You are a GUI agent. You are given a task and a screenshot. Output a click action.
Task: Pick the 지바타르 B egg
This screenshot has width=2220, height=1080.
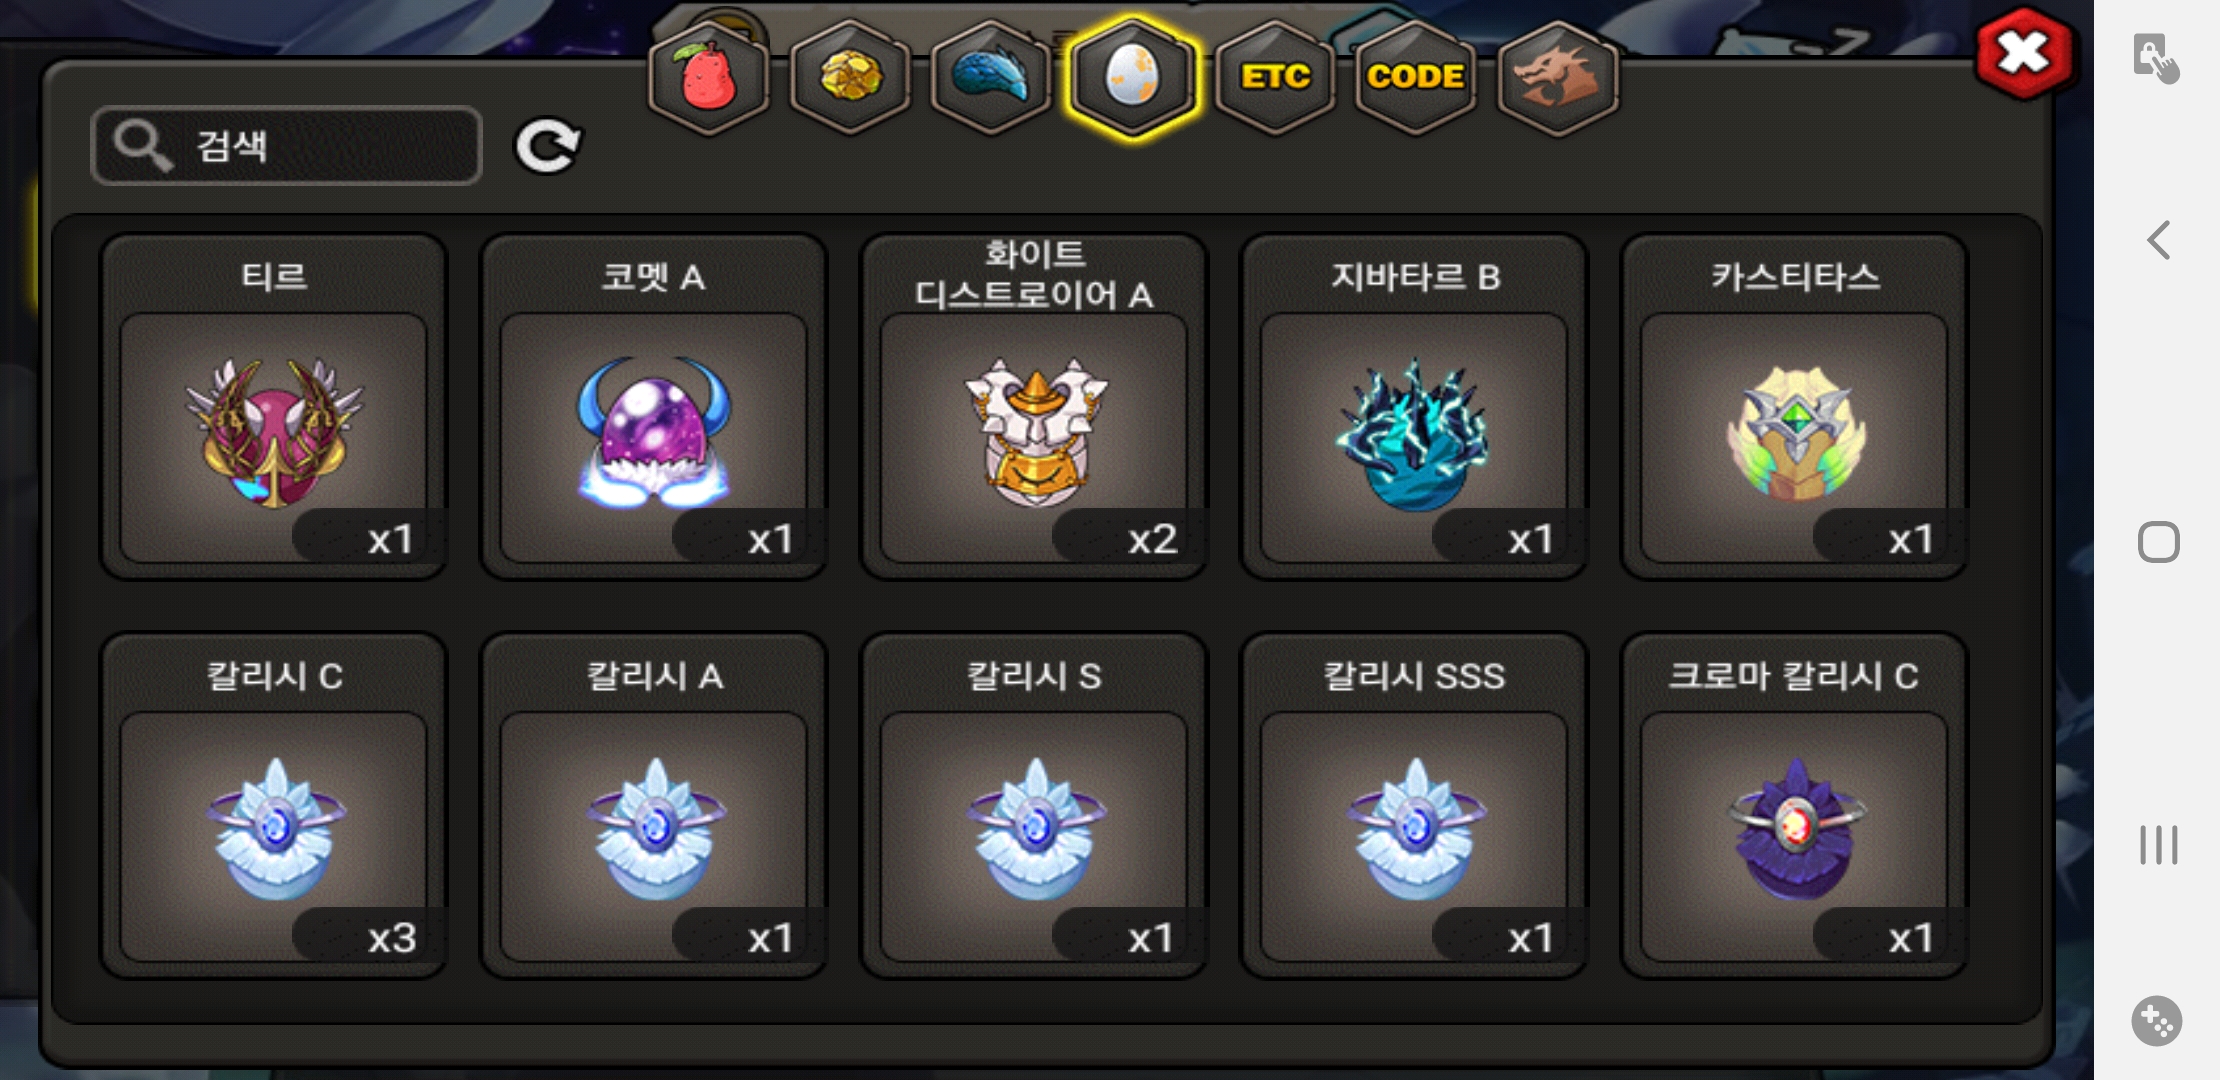(x=1414, y=407)
